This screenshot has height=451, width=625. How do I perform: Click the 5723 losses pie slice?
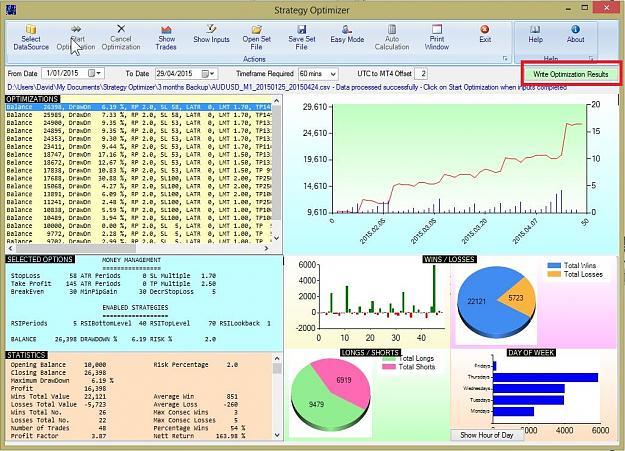[x=518, y=297]
